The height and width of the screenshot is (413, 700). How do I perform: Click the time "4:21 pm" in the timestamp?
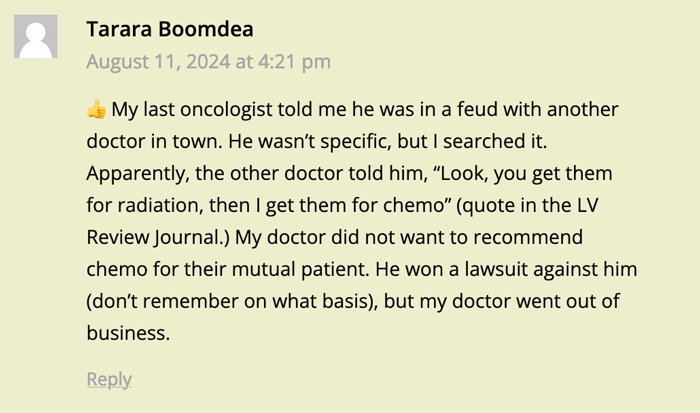tap(293, 62)
